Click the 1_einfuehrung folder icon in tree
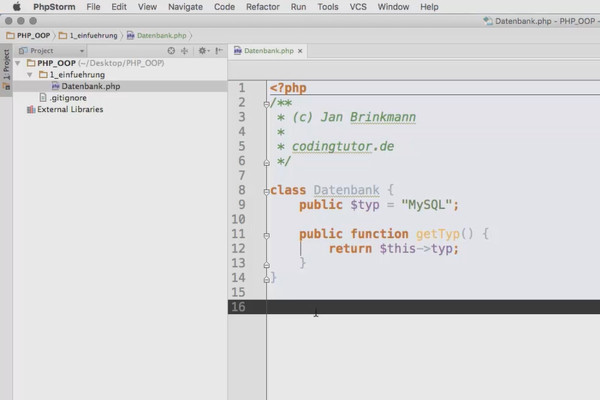 43,74
